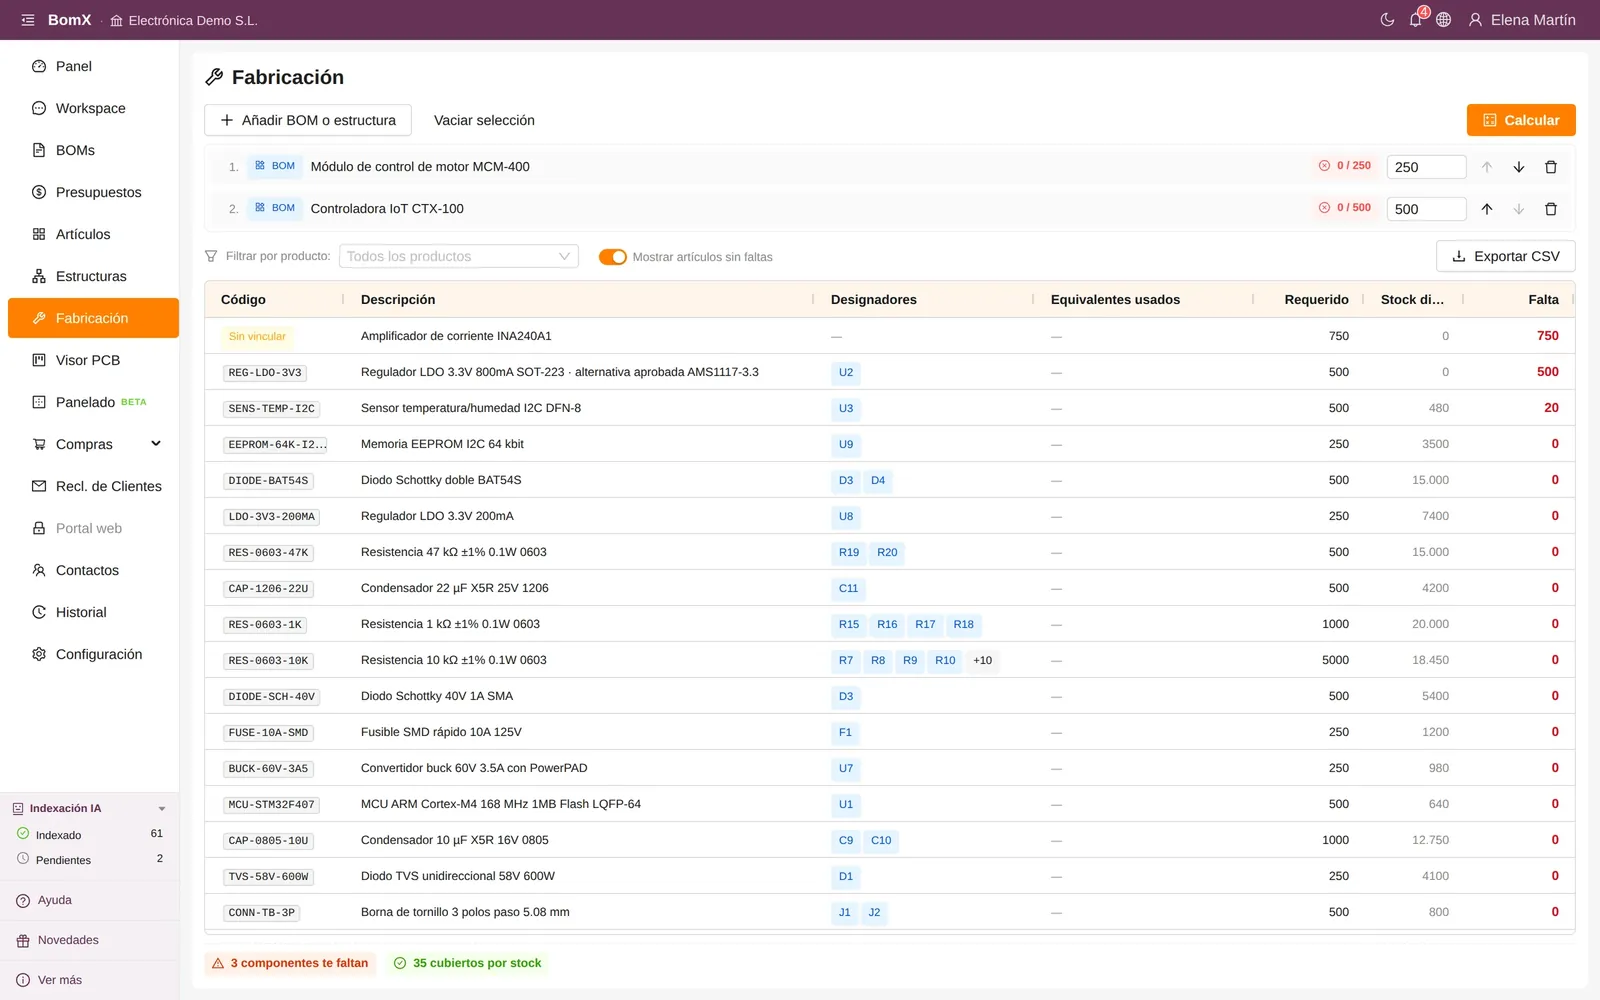Open Visor PCB
Screen dimensions: 1600x1000
coord(92,360)
